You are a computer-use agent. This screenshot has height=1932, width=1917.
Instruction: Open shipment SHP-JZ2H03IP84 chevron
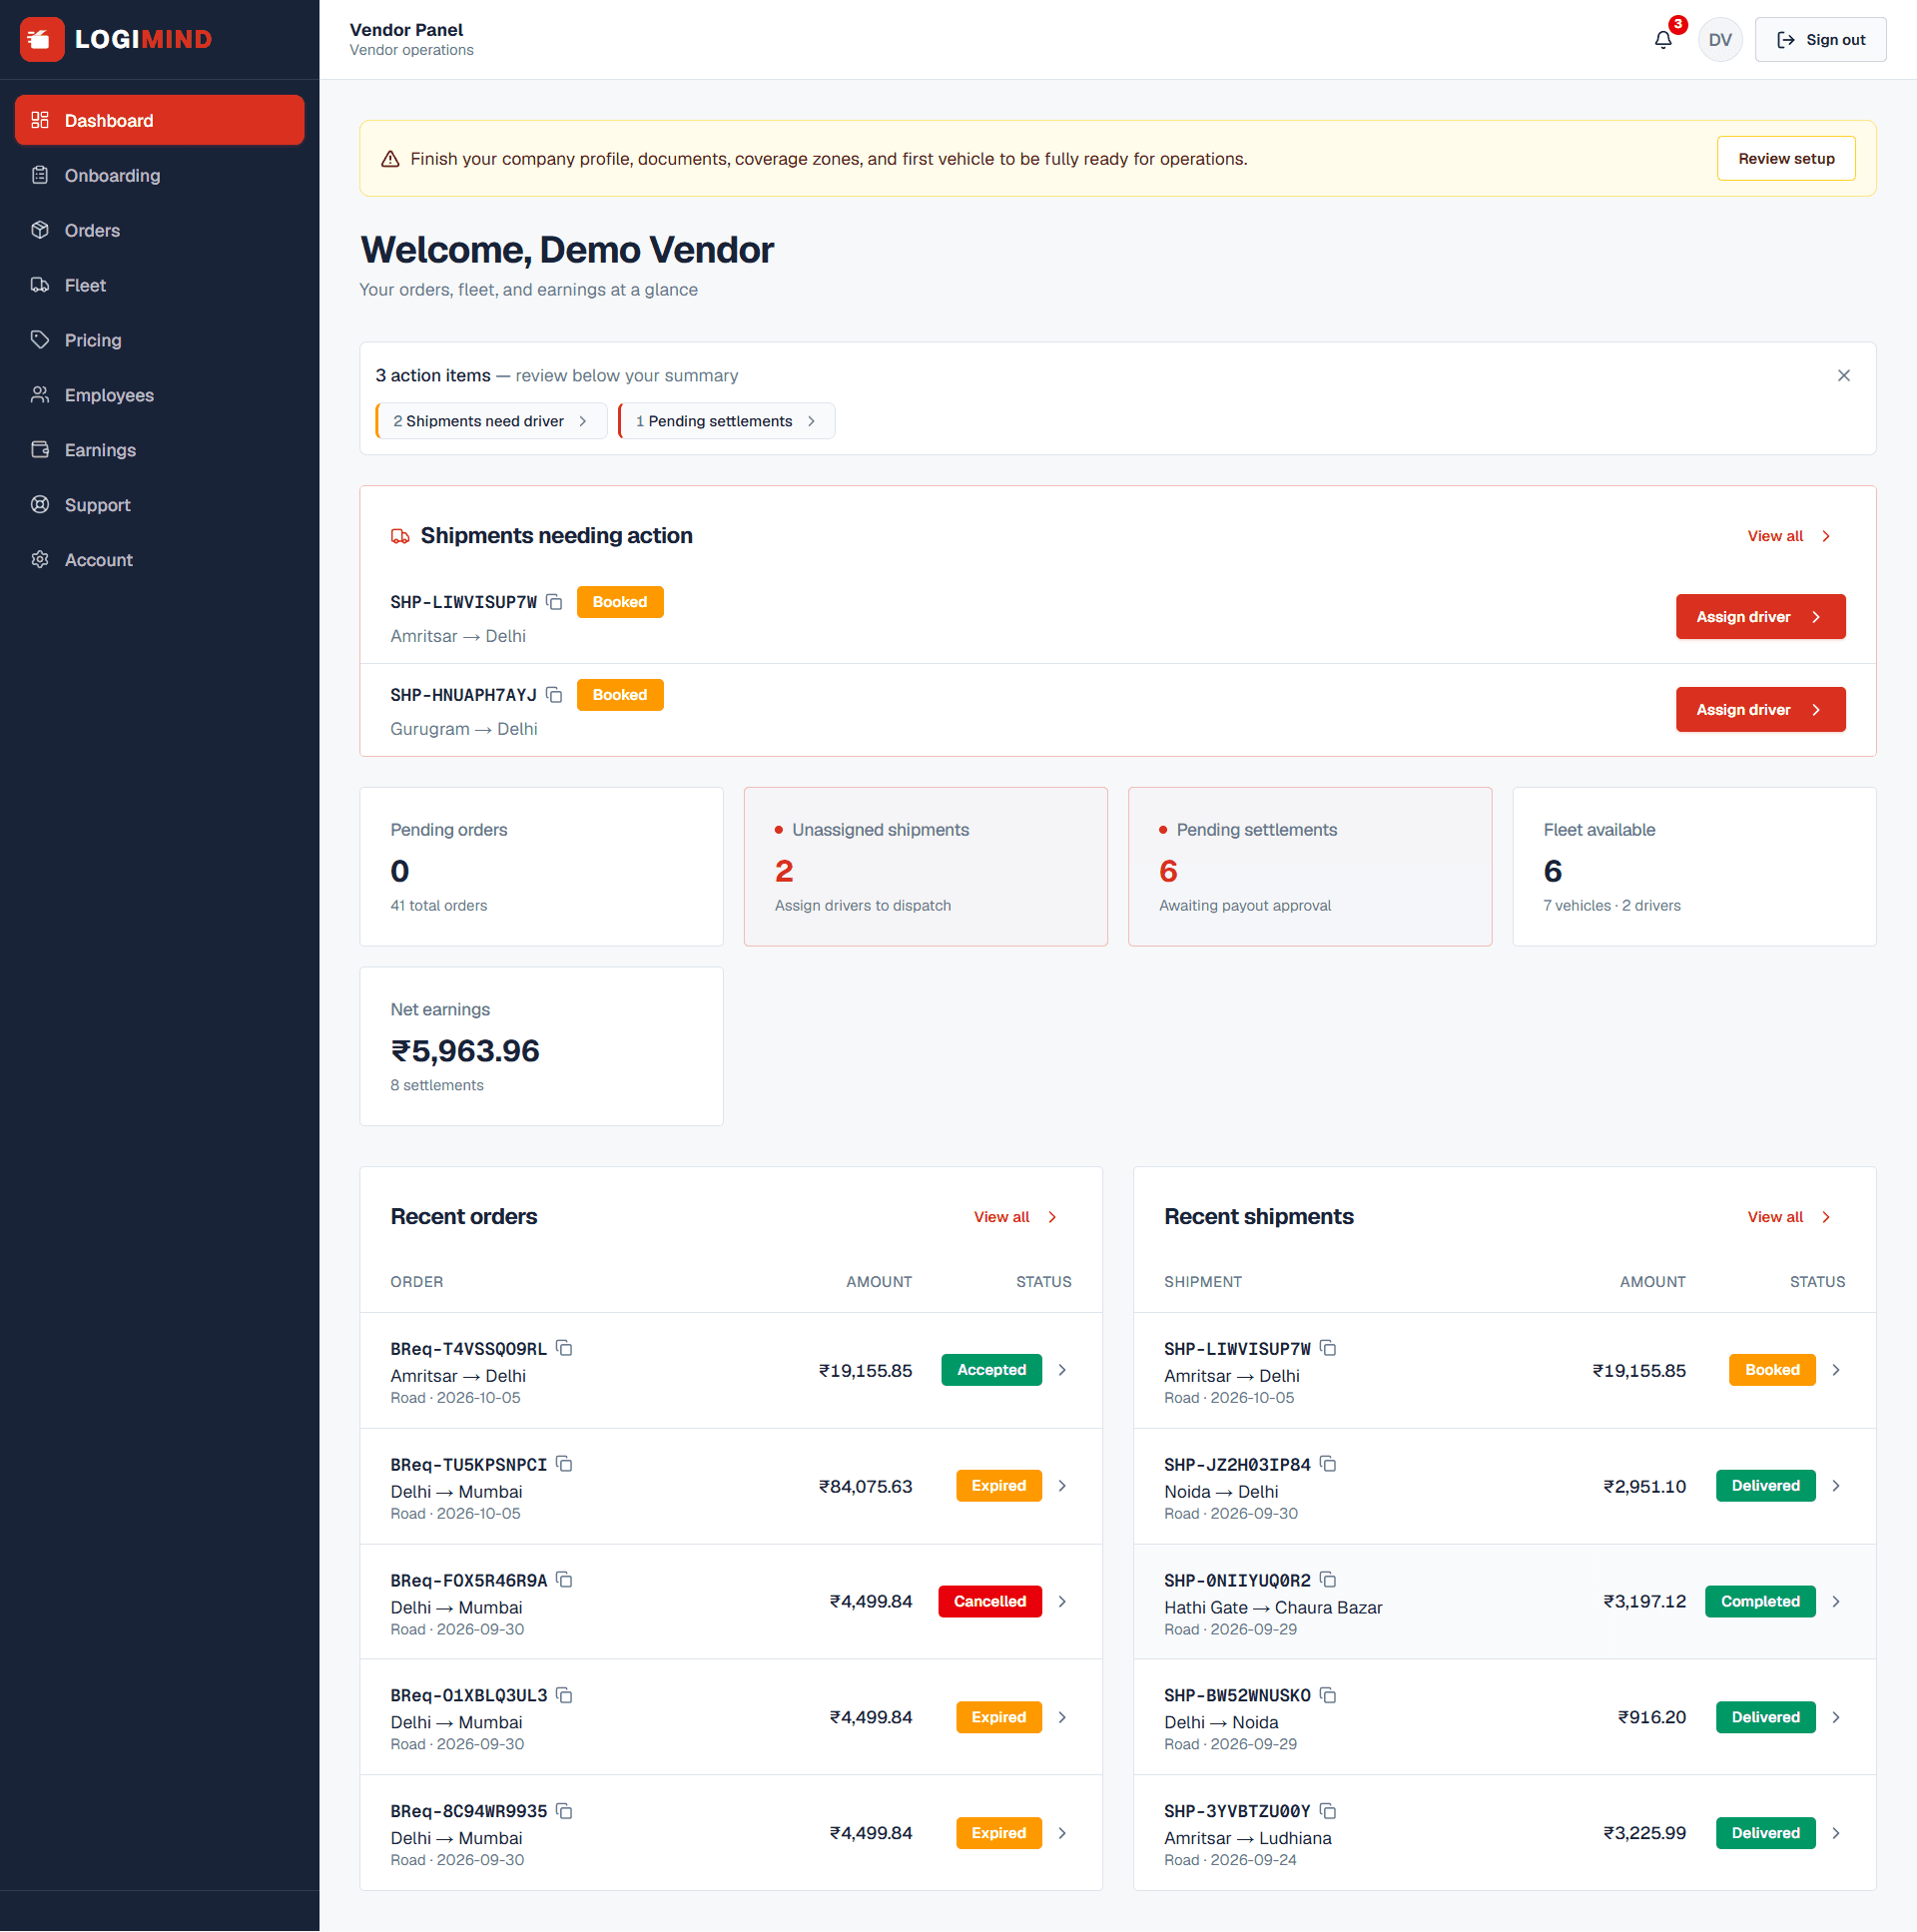1836,1486
